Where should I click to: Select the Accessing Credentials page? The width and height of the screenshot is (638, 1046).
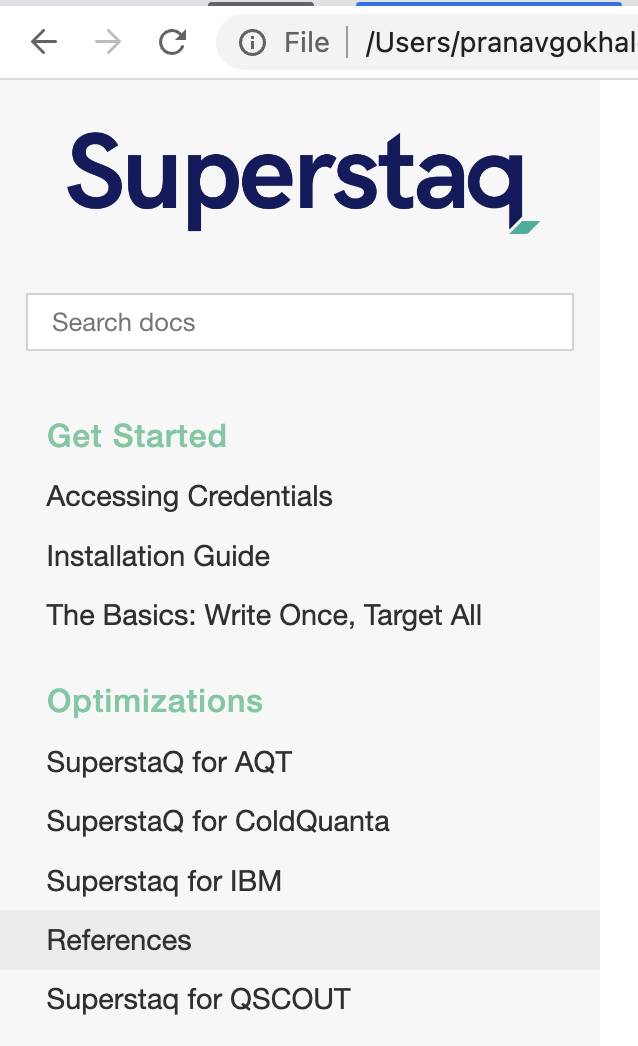pyautogui.click(x=189, y=496)
